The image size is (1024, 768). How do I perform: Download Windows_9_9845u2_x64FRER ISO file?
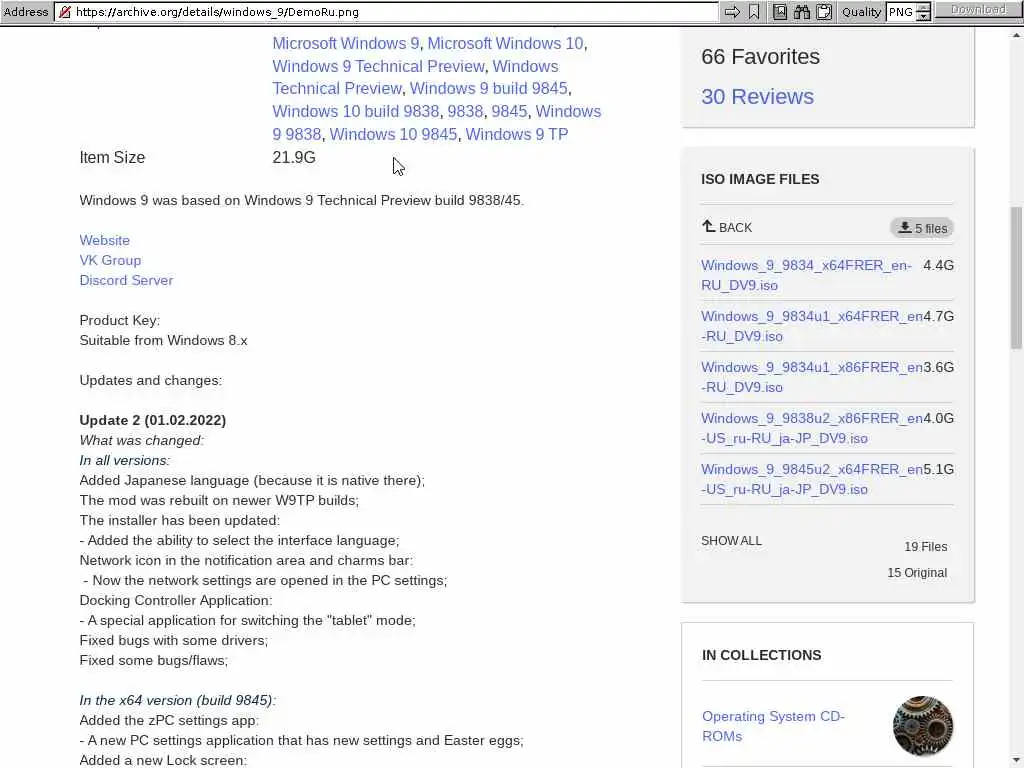pyautogui.click(x=812, y=479)
